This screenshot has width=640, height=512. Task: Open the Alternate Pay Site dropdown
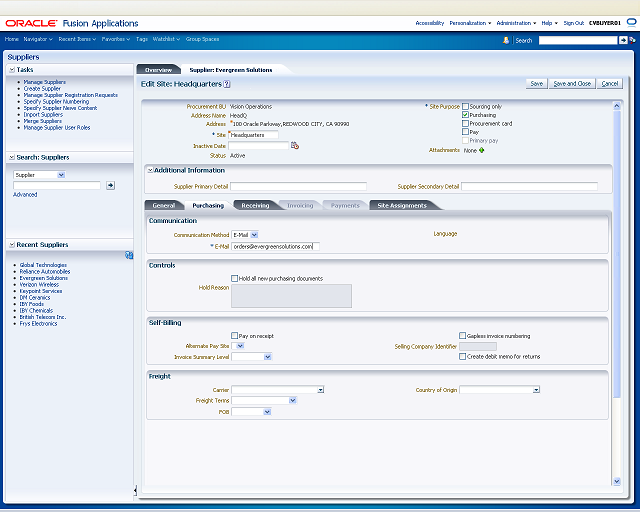click(x=240, y=346)
